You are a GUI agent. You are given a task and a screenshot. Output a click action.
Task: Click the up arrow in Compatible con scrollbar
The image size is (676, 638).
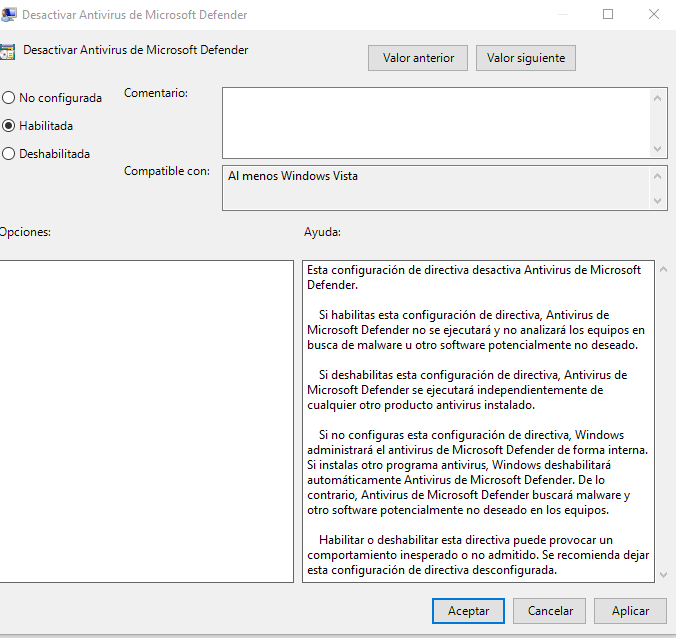click(x=658, y=176)
